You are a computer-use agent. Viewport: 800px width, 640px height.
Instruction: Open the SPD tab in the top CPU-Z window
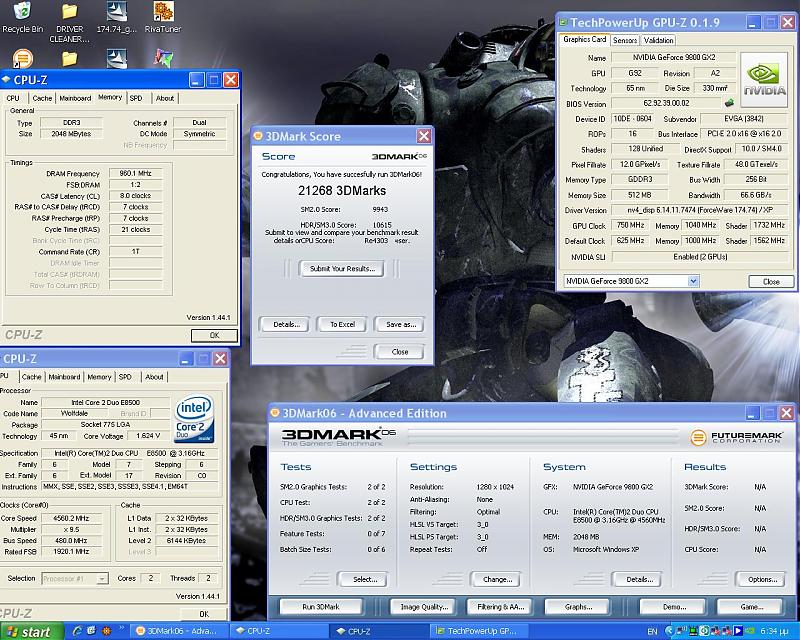point(136,98)
